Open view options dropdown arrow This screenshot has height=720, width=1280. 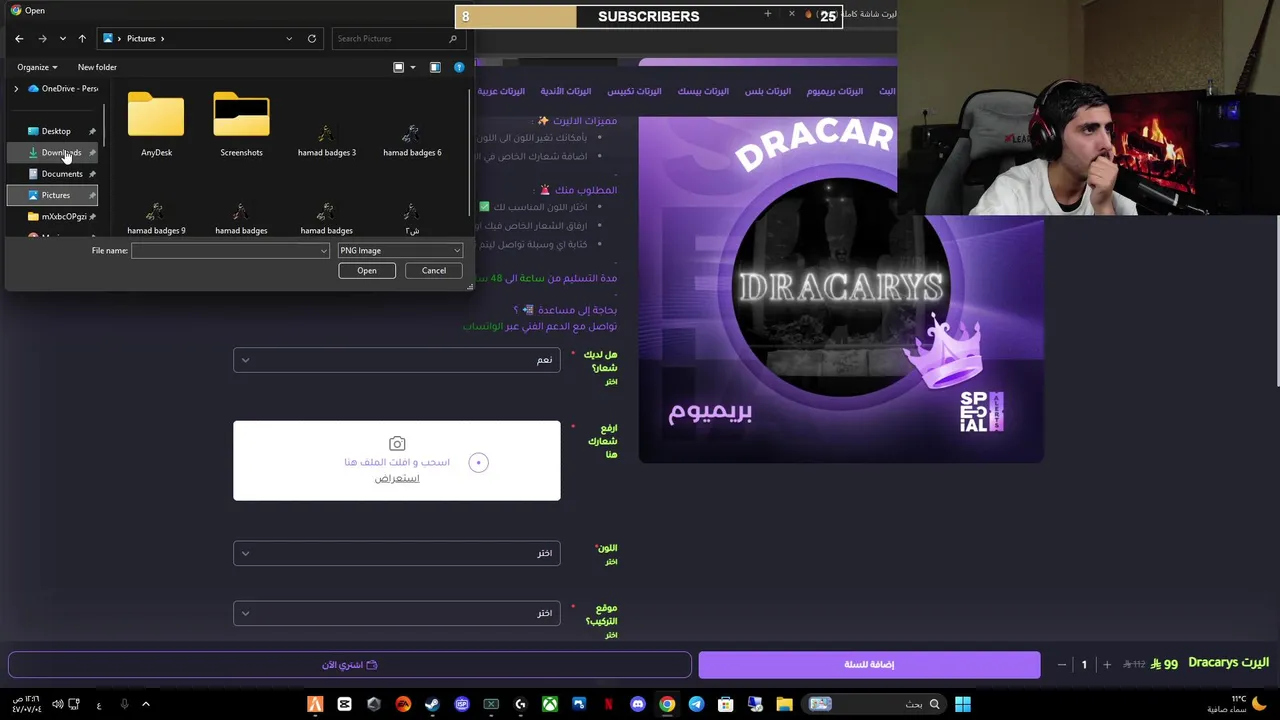click(x=412, y=67)
